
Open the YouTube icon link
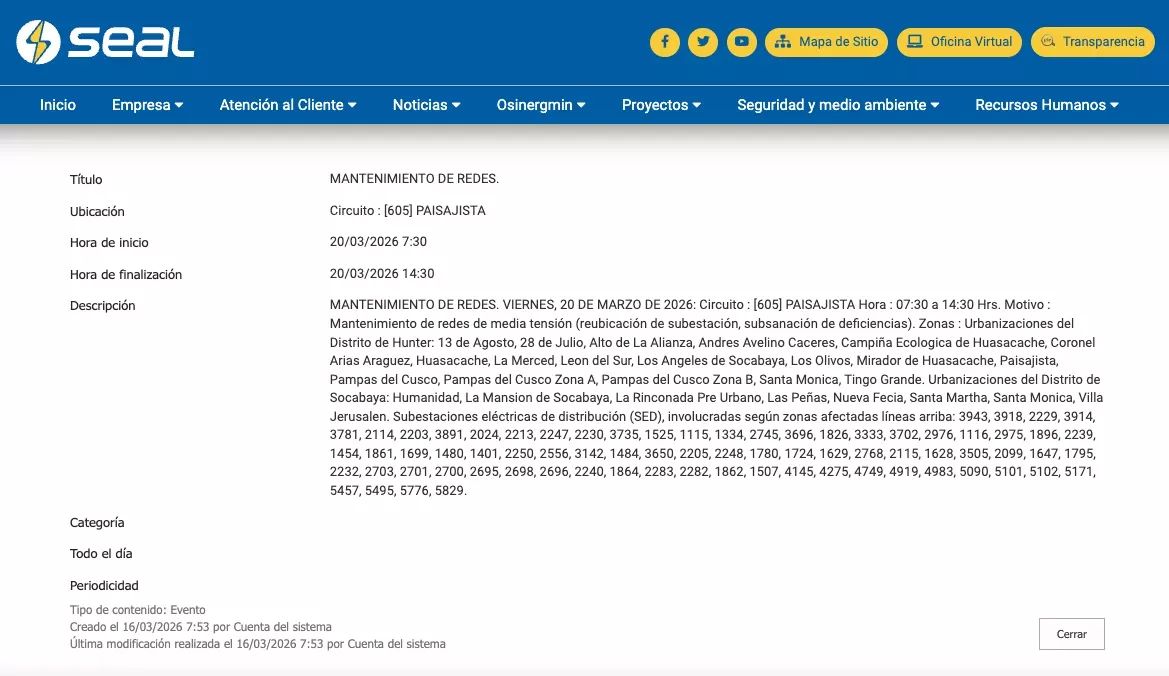741,42
